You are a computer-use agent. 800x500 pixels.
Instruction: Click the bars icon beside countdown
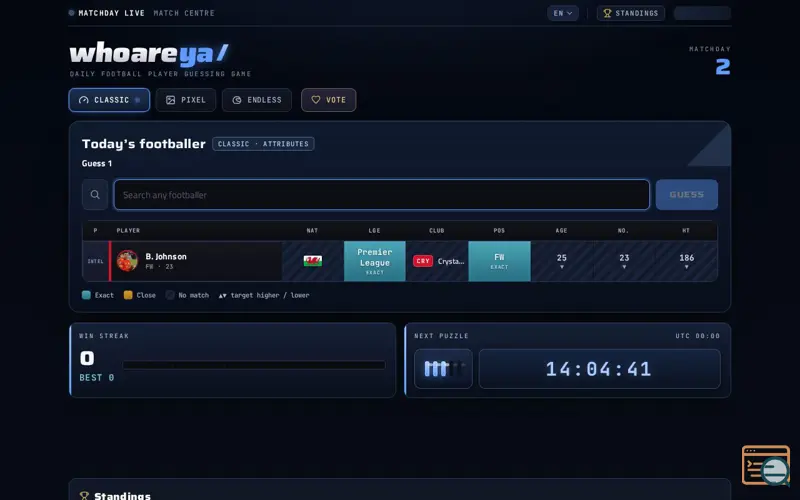(443, 369)
